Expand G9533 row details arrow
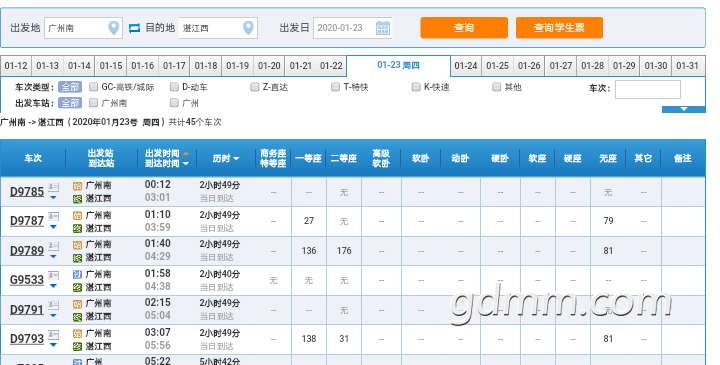The image size is (720, 365). click(x=53, y=286)
